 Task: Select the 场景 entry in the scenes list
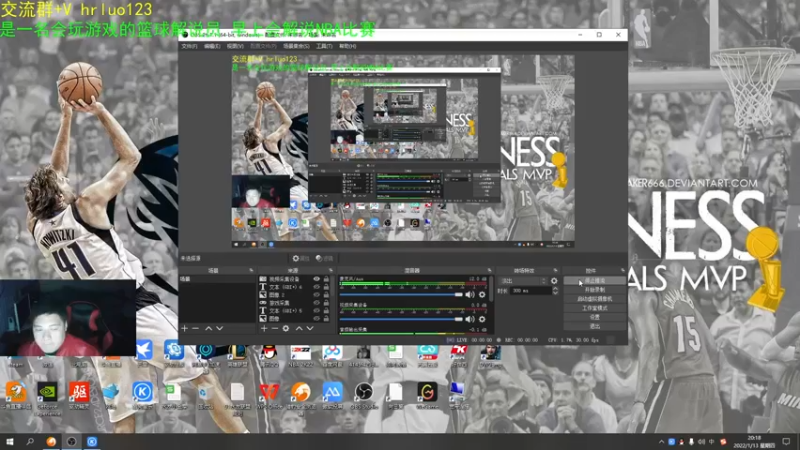coord(217,279)
